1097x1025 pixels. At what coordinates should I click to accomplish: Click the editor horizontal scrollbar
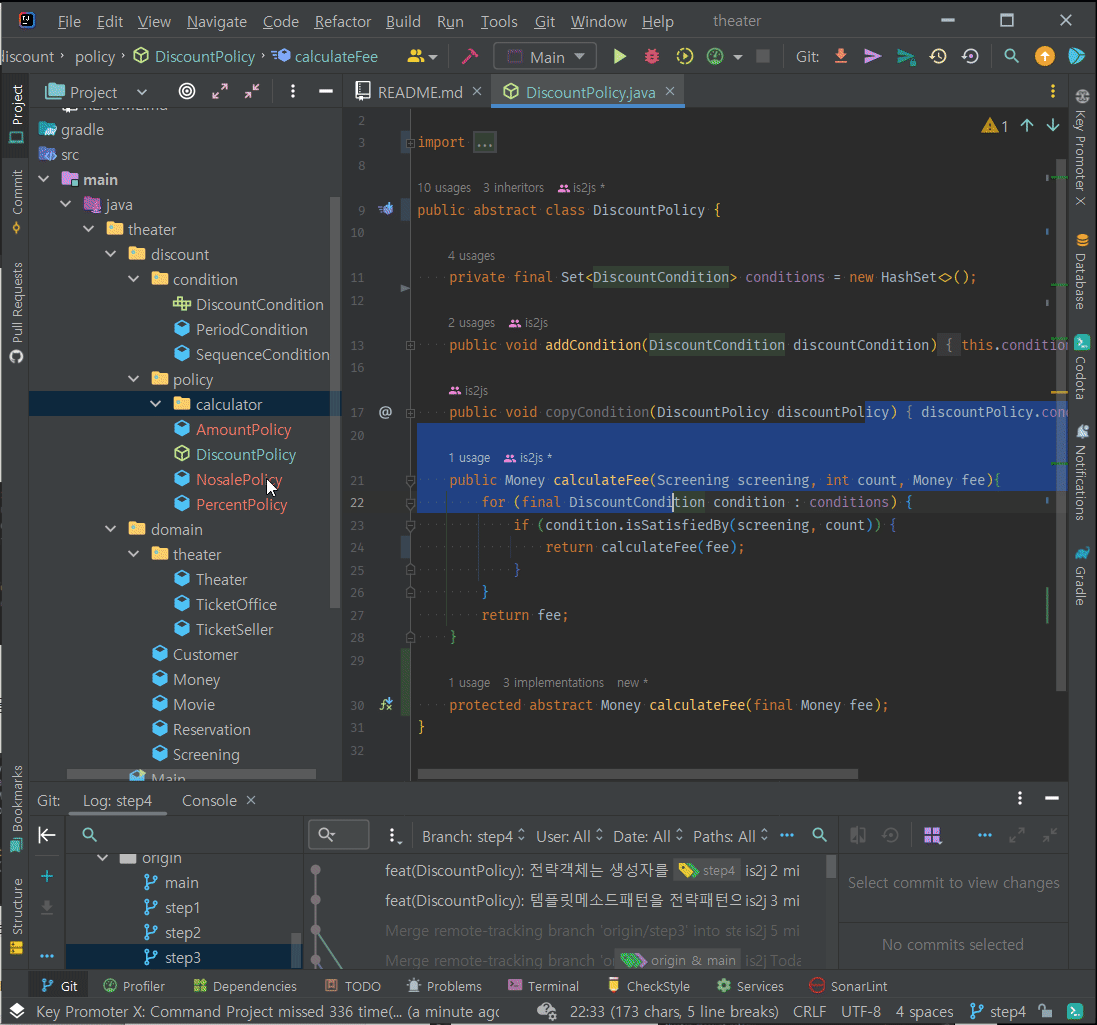click(637, 773)
